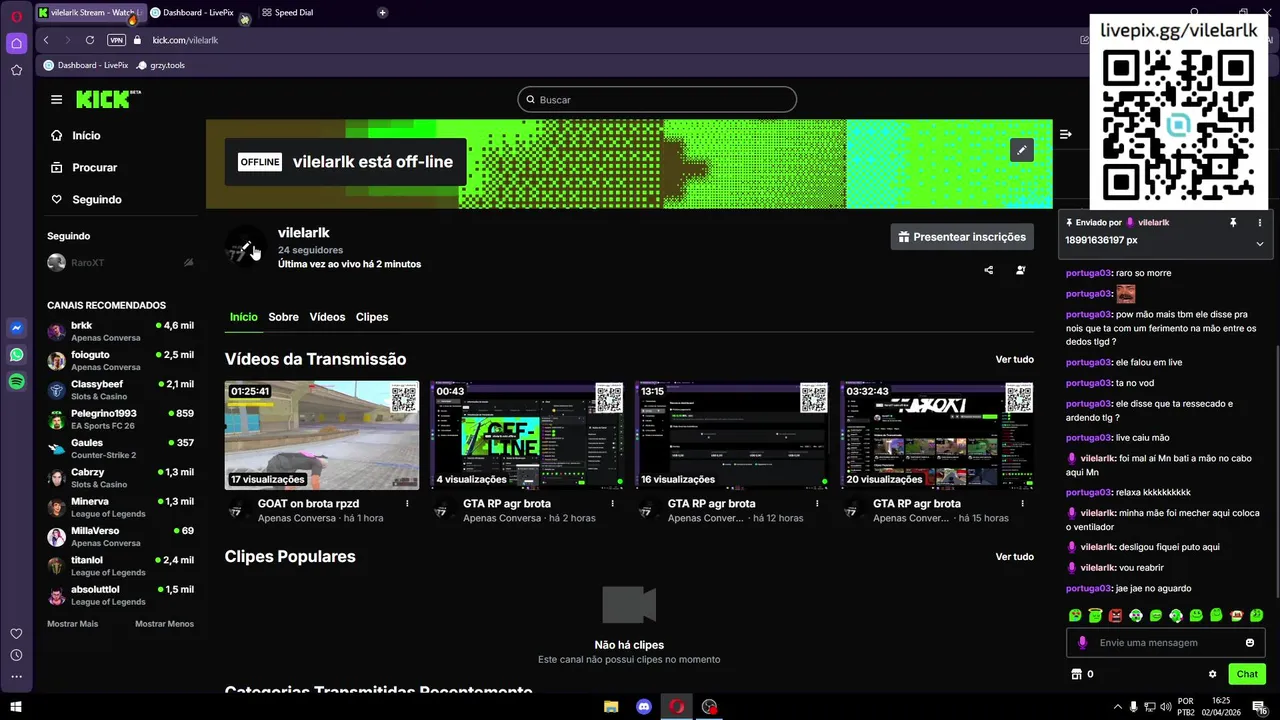Unpin the pinned chat message
The image size is (1280, 720).
point(1233,222)
